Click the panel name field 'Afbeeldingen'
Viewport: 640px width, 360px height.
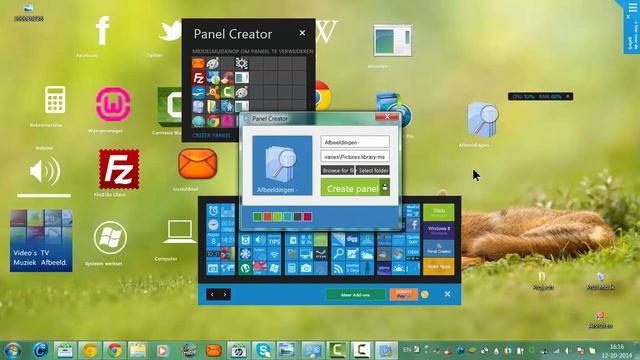355,142
